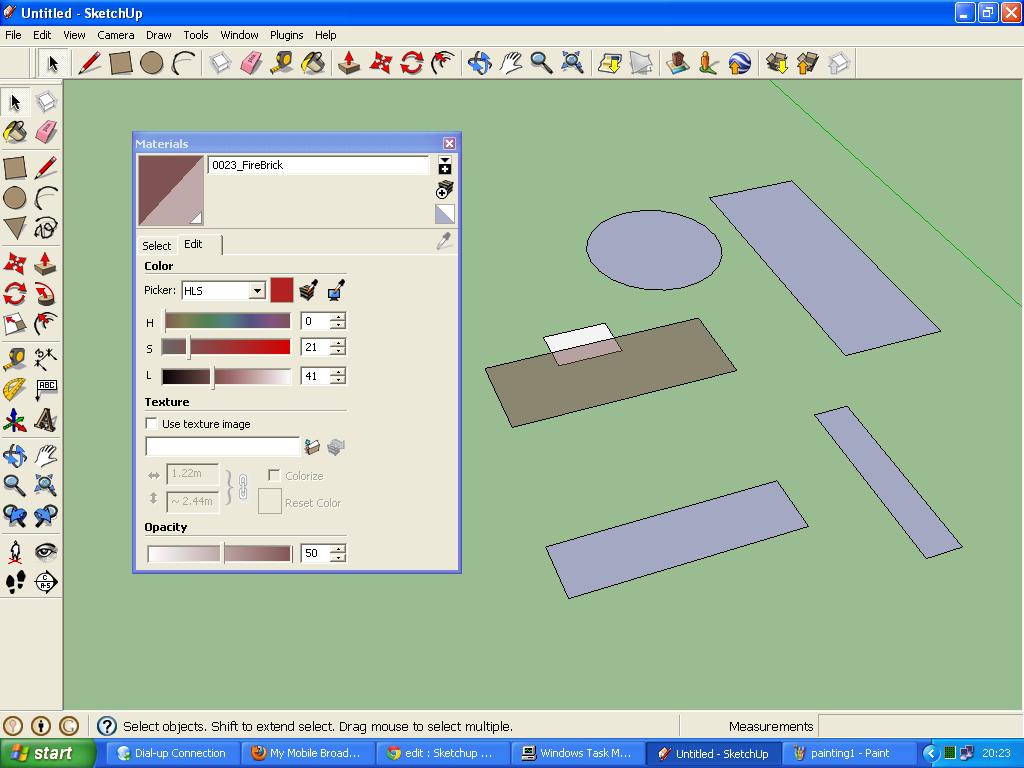Open the Camera menu

coord(116,35)
